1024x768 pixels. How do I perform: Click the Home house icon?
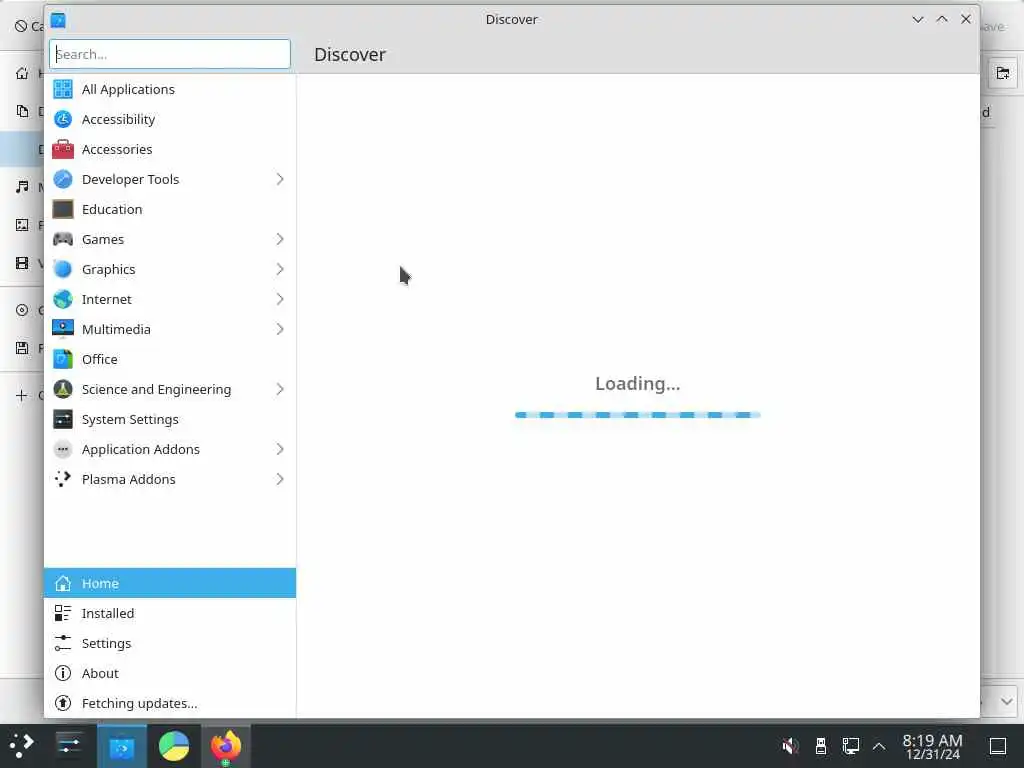click(63, 583)
